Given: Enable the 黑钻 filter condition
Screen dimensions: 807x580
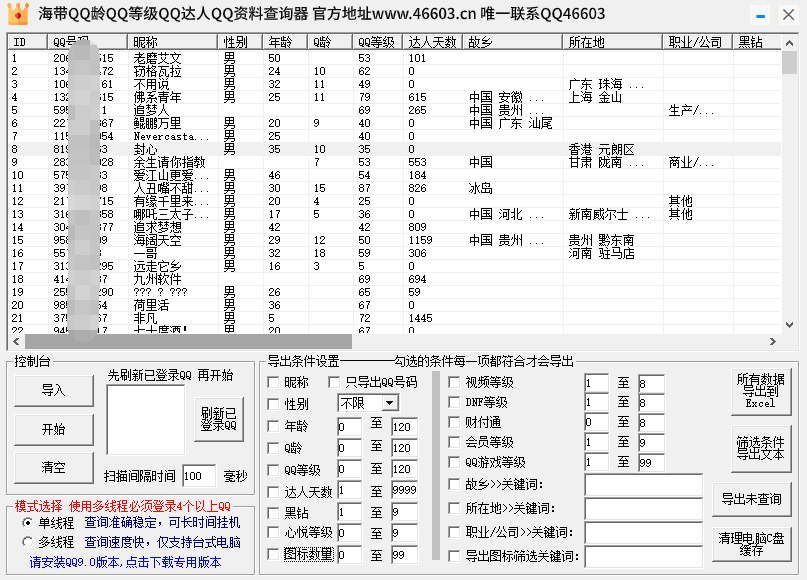Looking at the screenshot, I should point(273,512).
